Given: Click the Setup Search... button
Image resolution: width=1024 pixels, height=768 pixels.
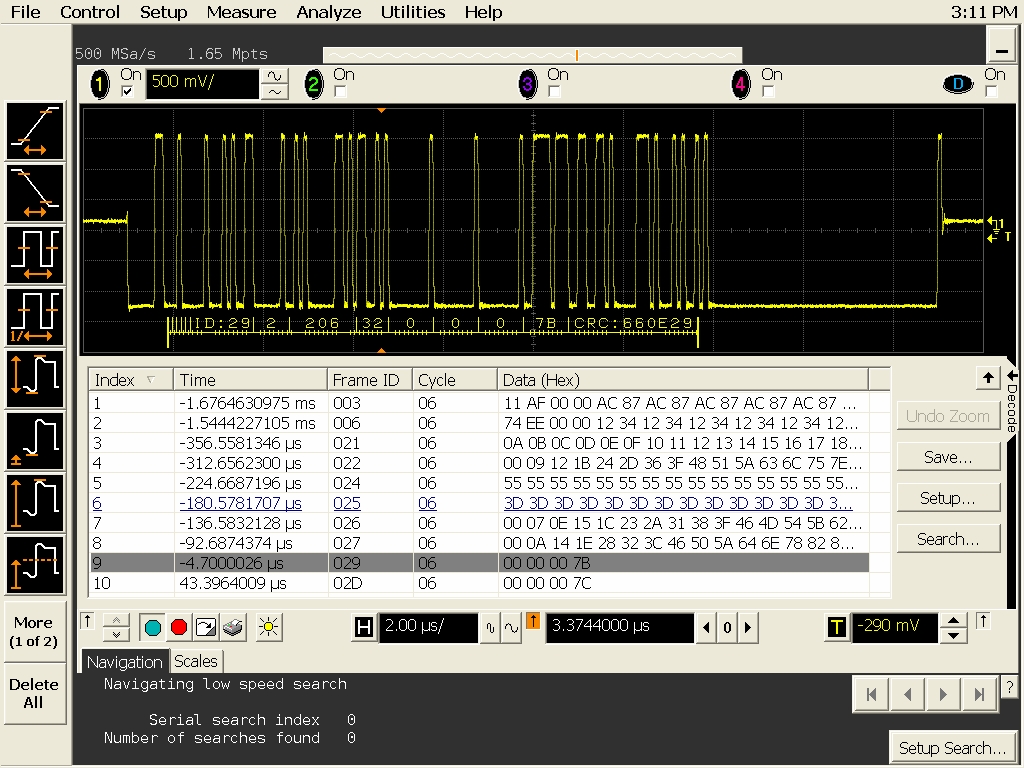Looking at the screenshot, I should point(951,747).
